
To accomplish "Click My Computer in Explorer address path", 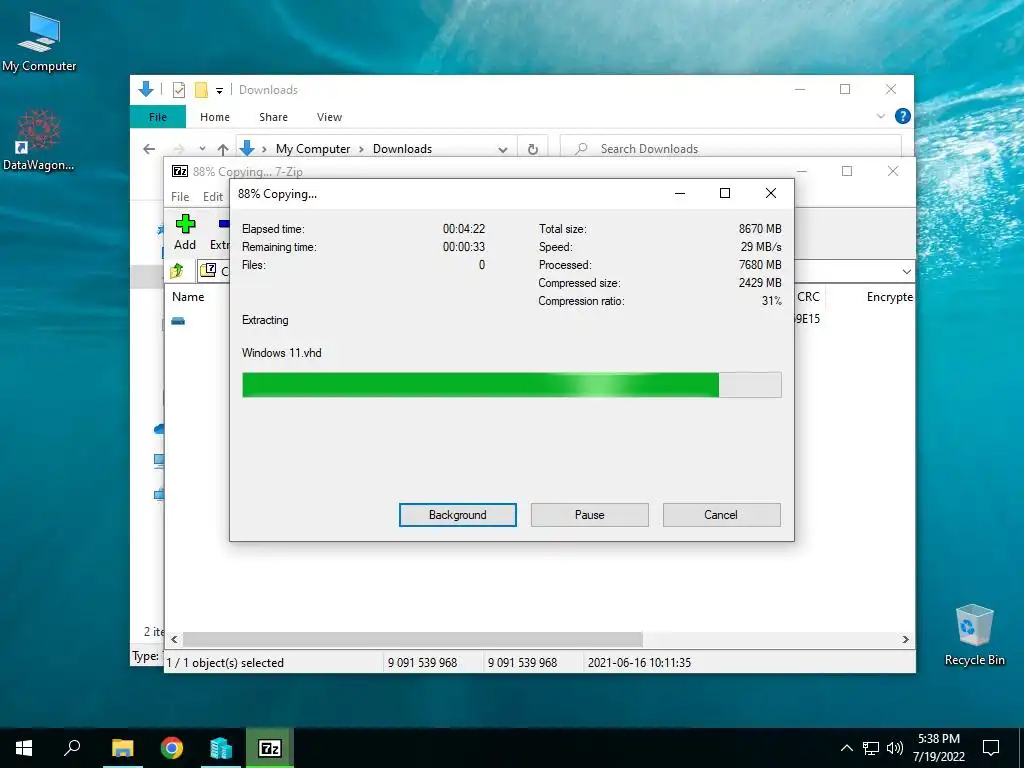I will point(313,149).
